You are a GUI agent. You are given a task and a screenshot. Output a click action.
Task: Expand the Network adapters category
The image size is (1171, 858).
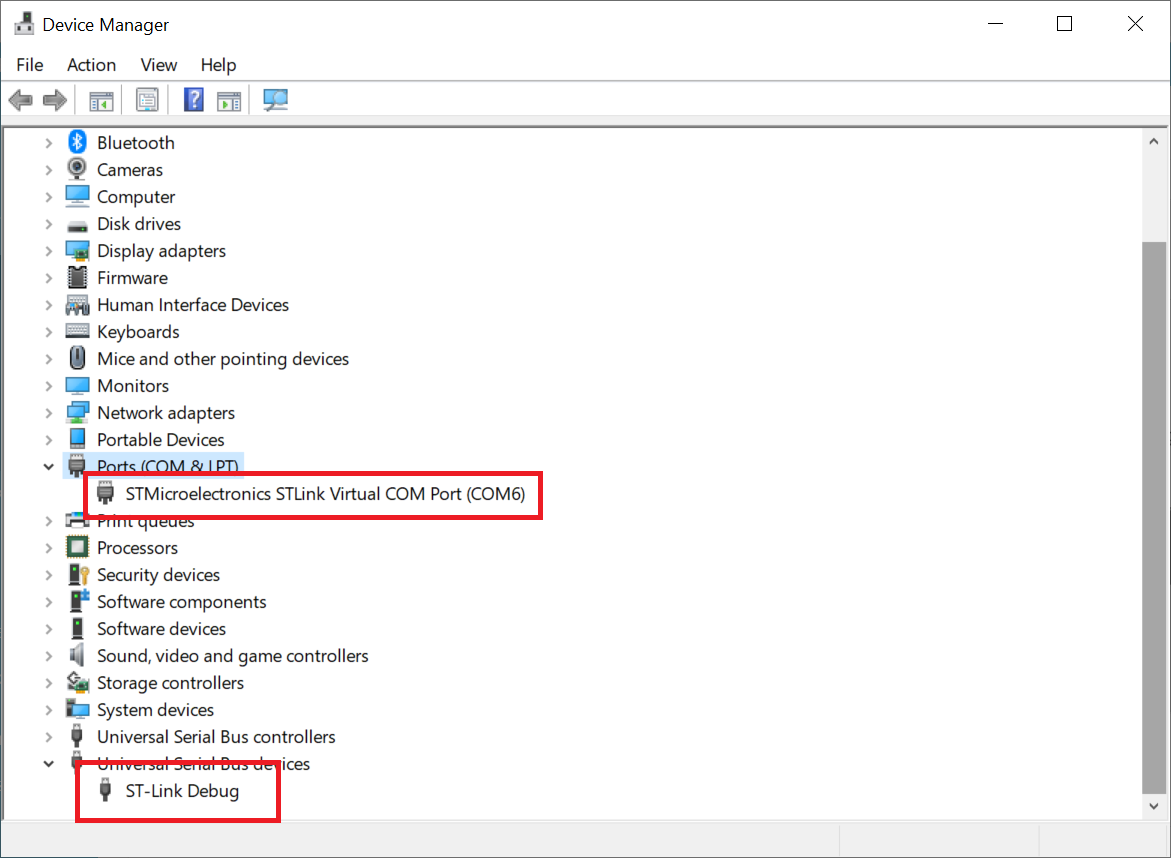[x=48, y=413]
